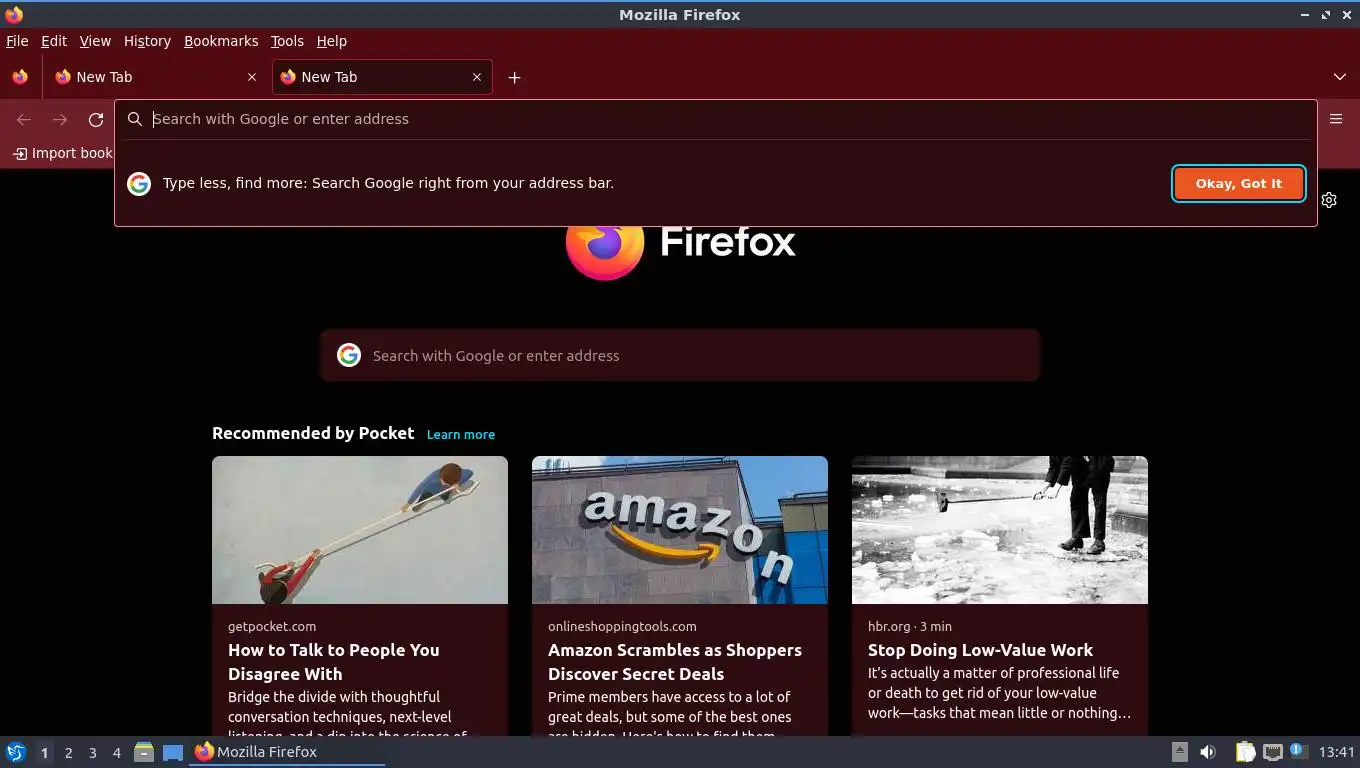The width and height of the screenshot is (1360, 768).
Task: Open the Tools menu
Action: pos(287,41)
